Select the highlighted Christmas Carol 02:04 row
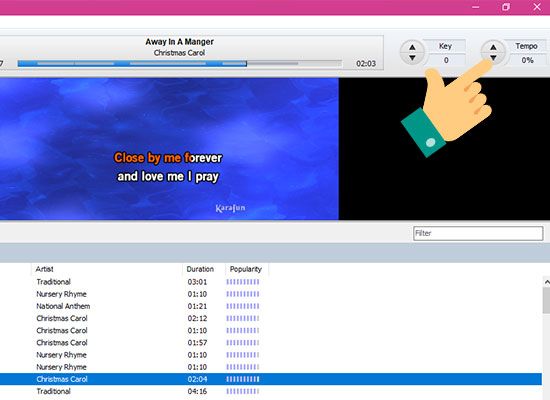Viewport: 550px width, 400px height. [271, 379]
